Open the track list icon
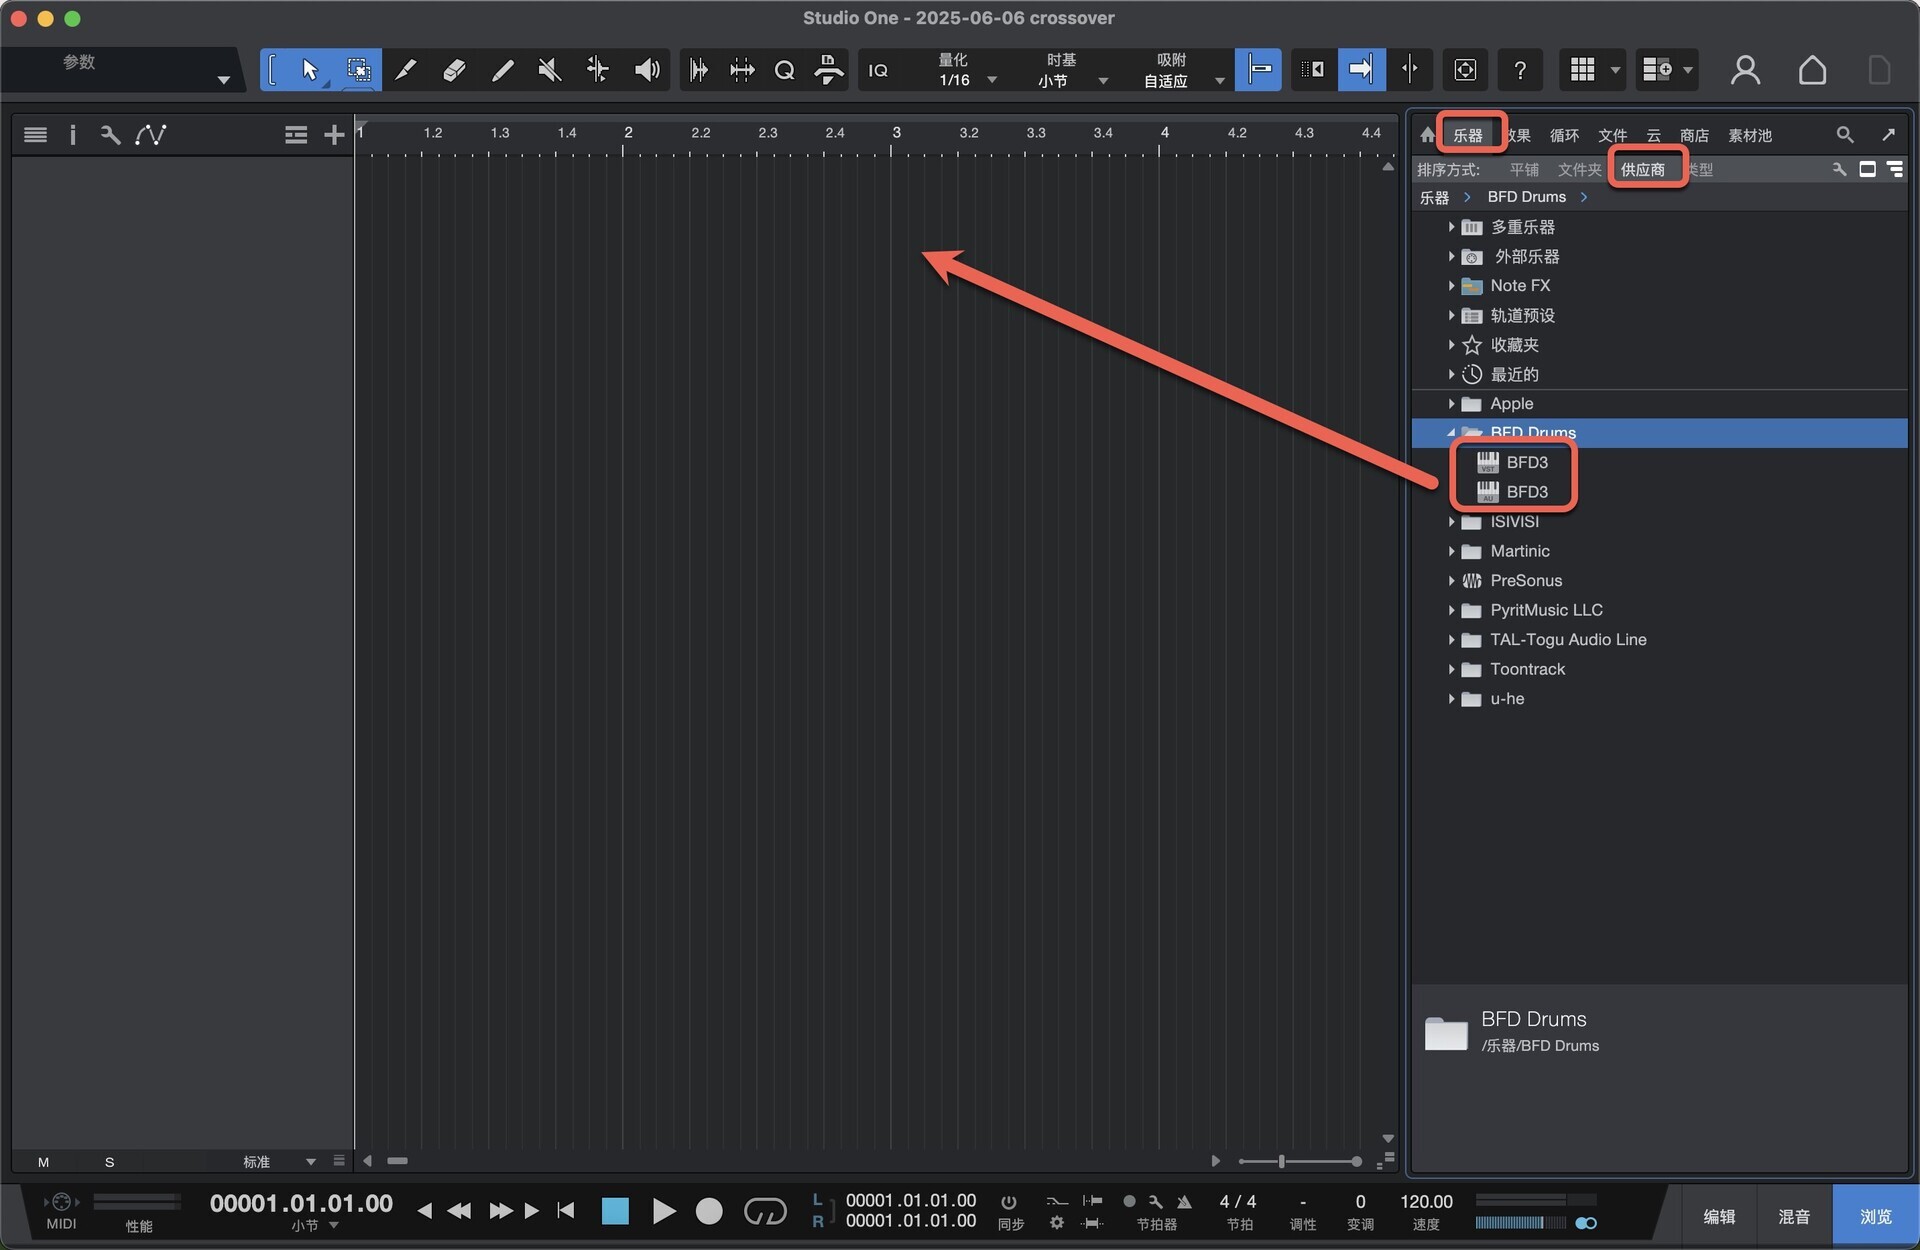Viewport: 1920px width, 1250px height. click(x=35, y=134)
